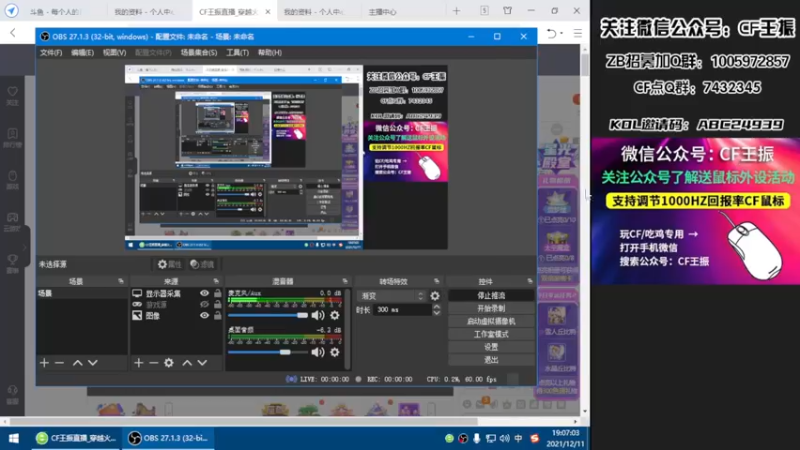Toggle the lock on 显示器采集 source

coord(218,293)
